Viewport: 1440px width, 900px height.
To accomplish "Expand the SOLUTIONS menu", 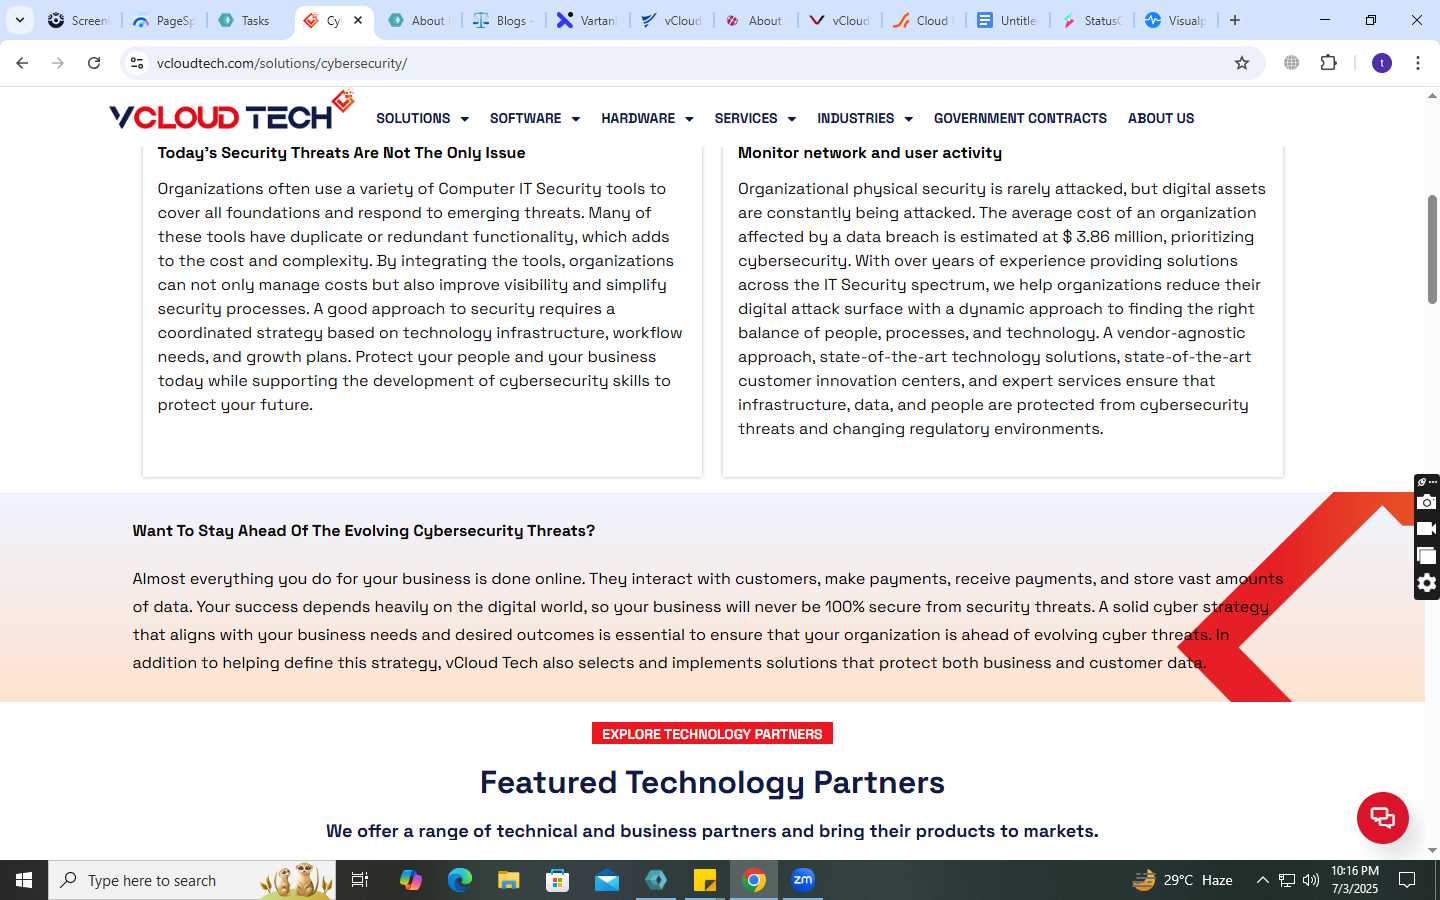I will [422, 118].
